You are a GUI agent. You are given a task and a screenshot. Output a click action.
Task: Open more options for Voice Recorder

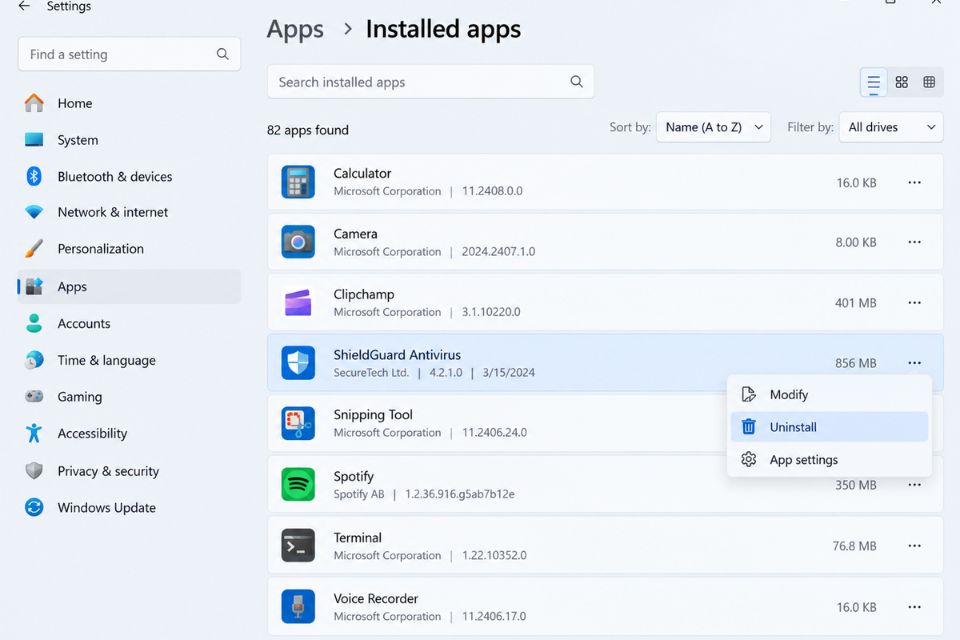click(914, 607)
